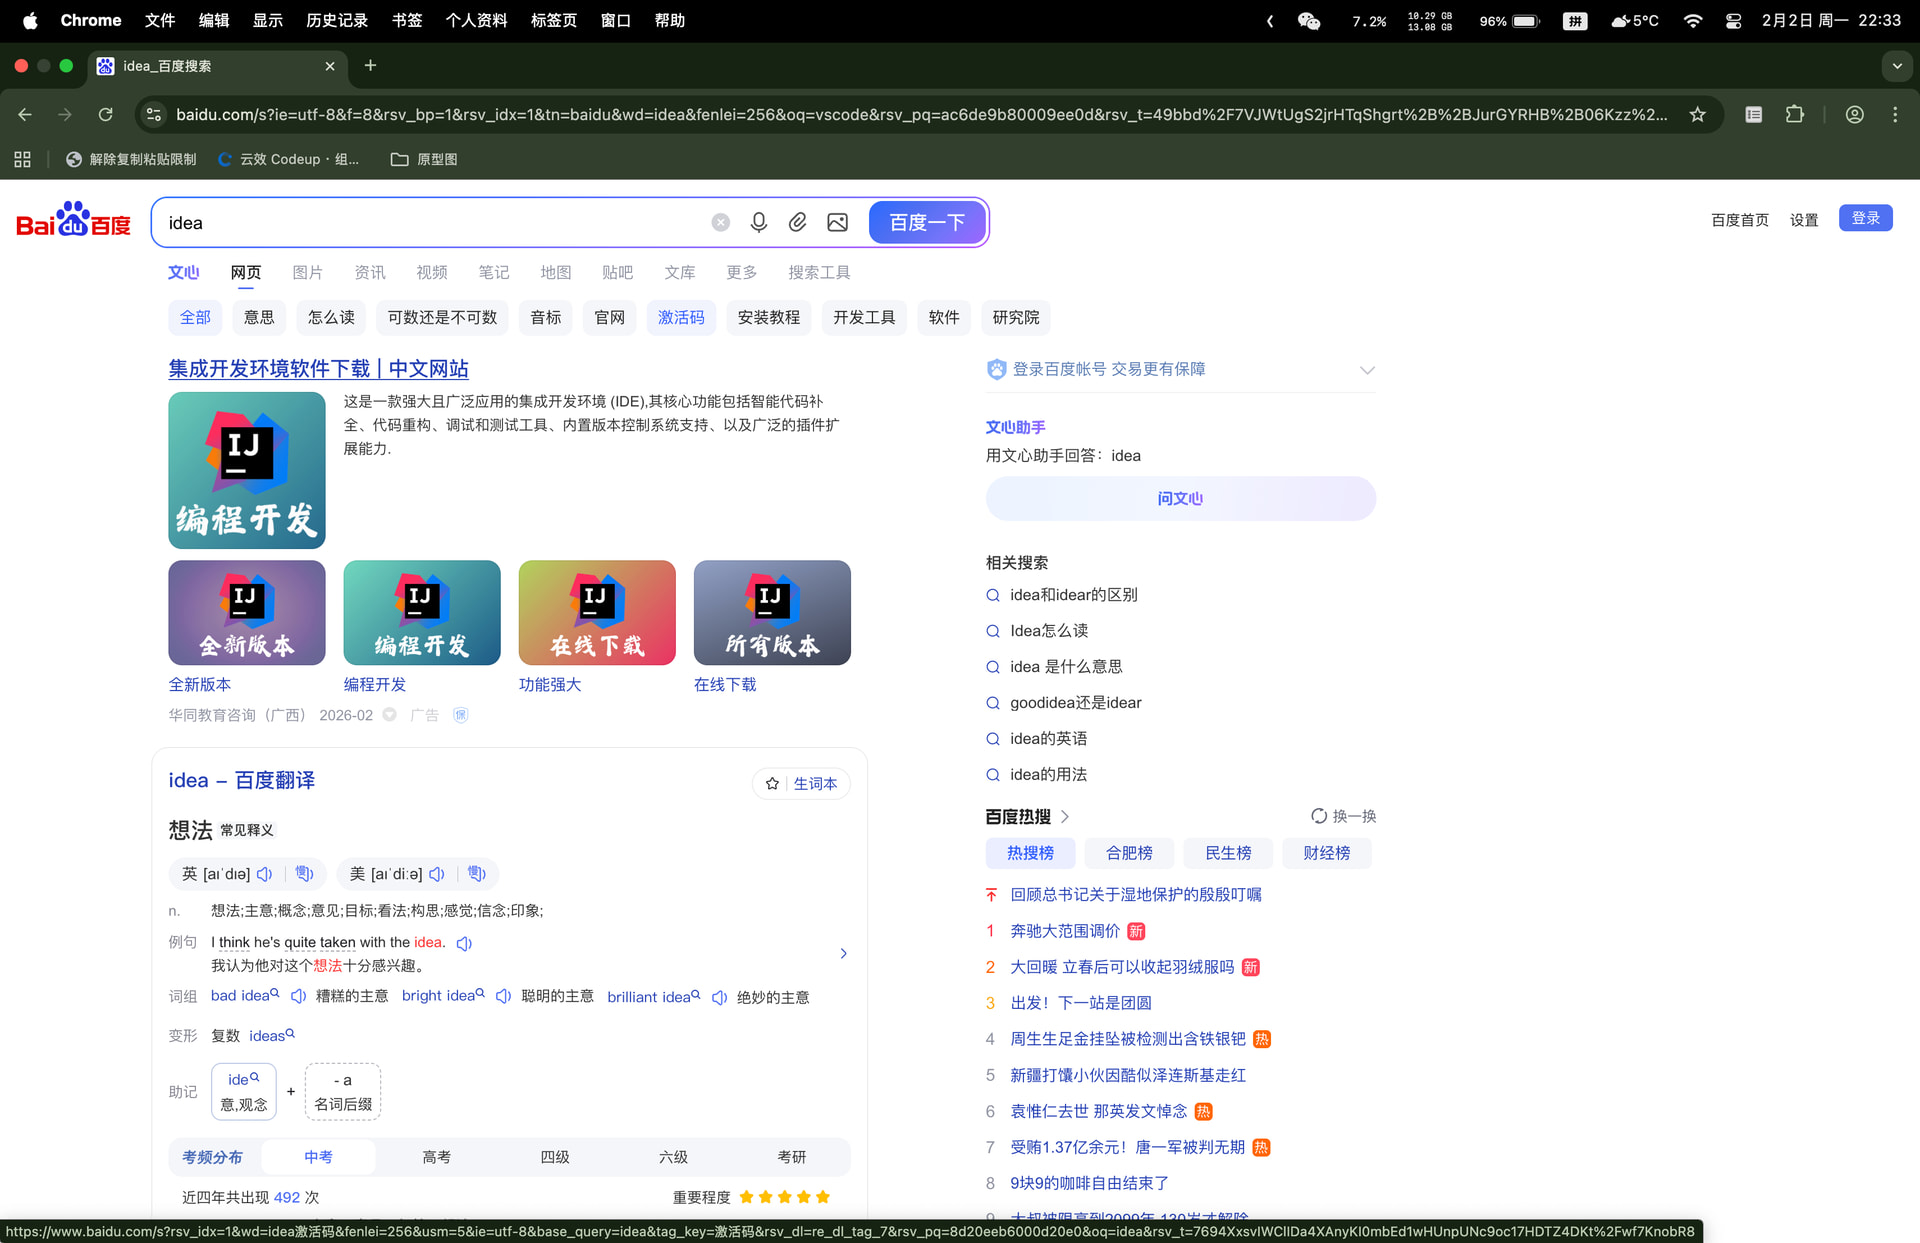Image resolution: width=1920 pixels, height=1243 pixels.
Task: Open image search camera icon
Action: [838, 222]
